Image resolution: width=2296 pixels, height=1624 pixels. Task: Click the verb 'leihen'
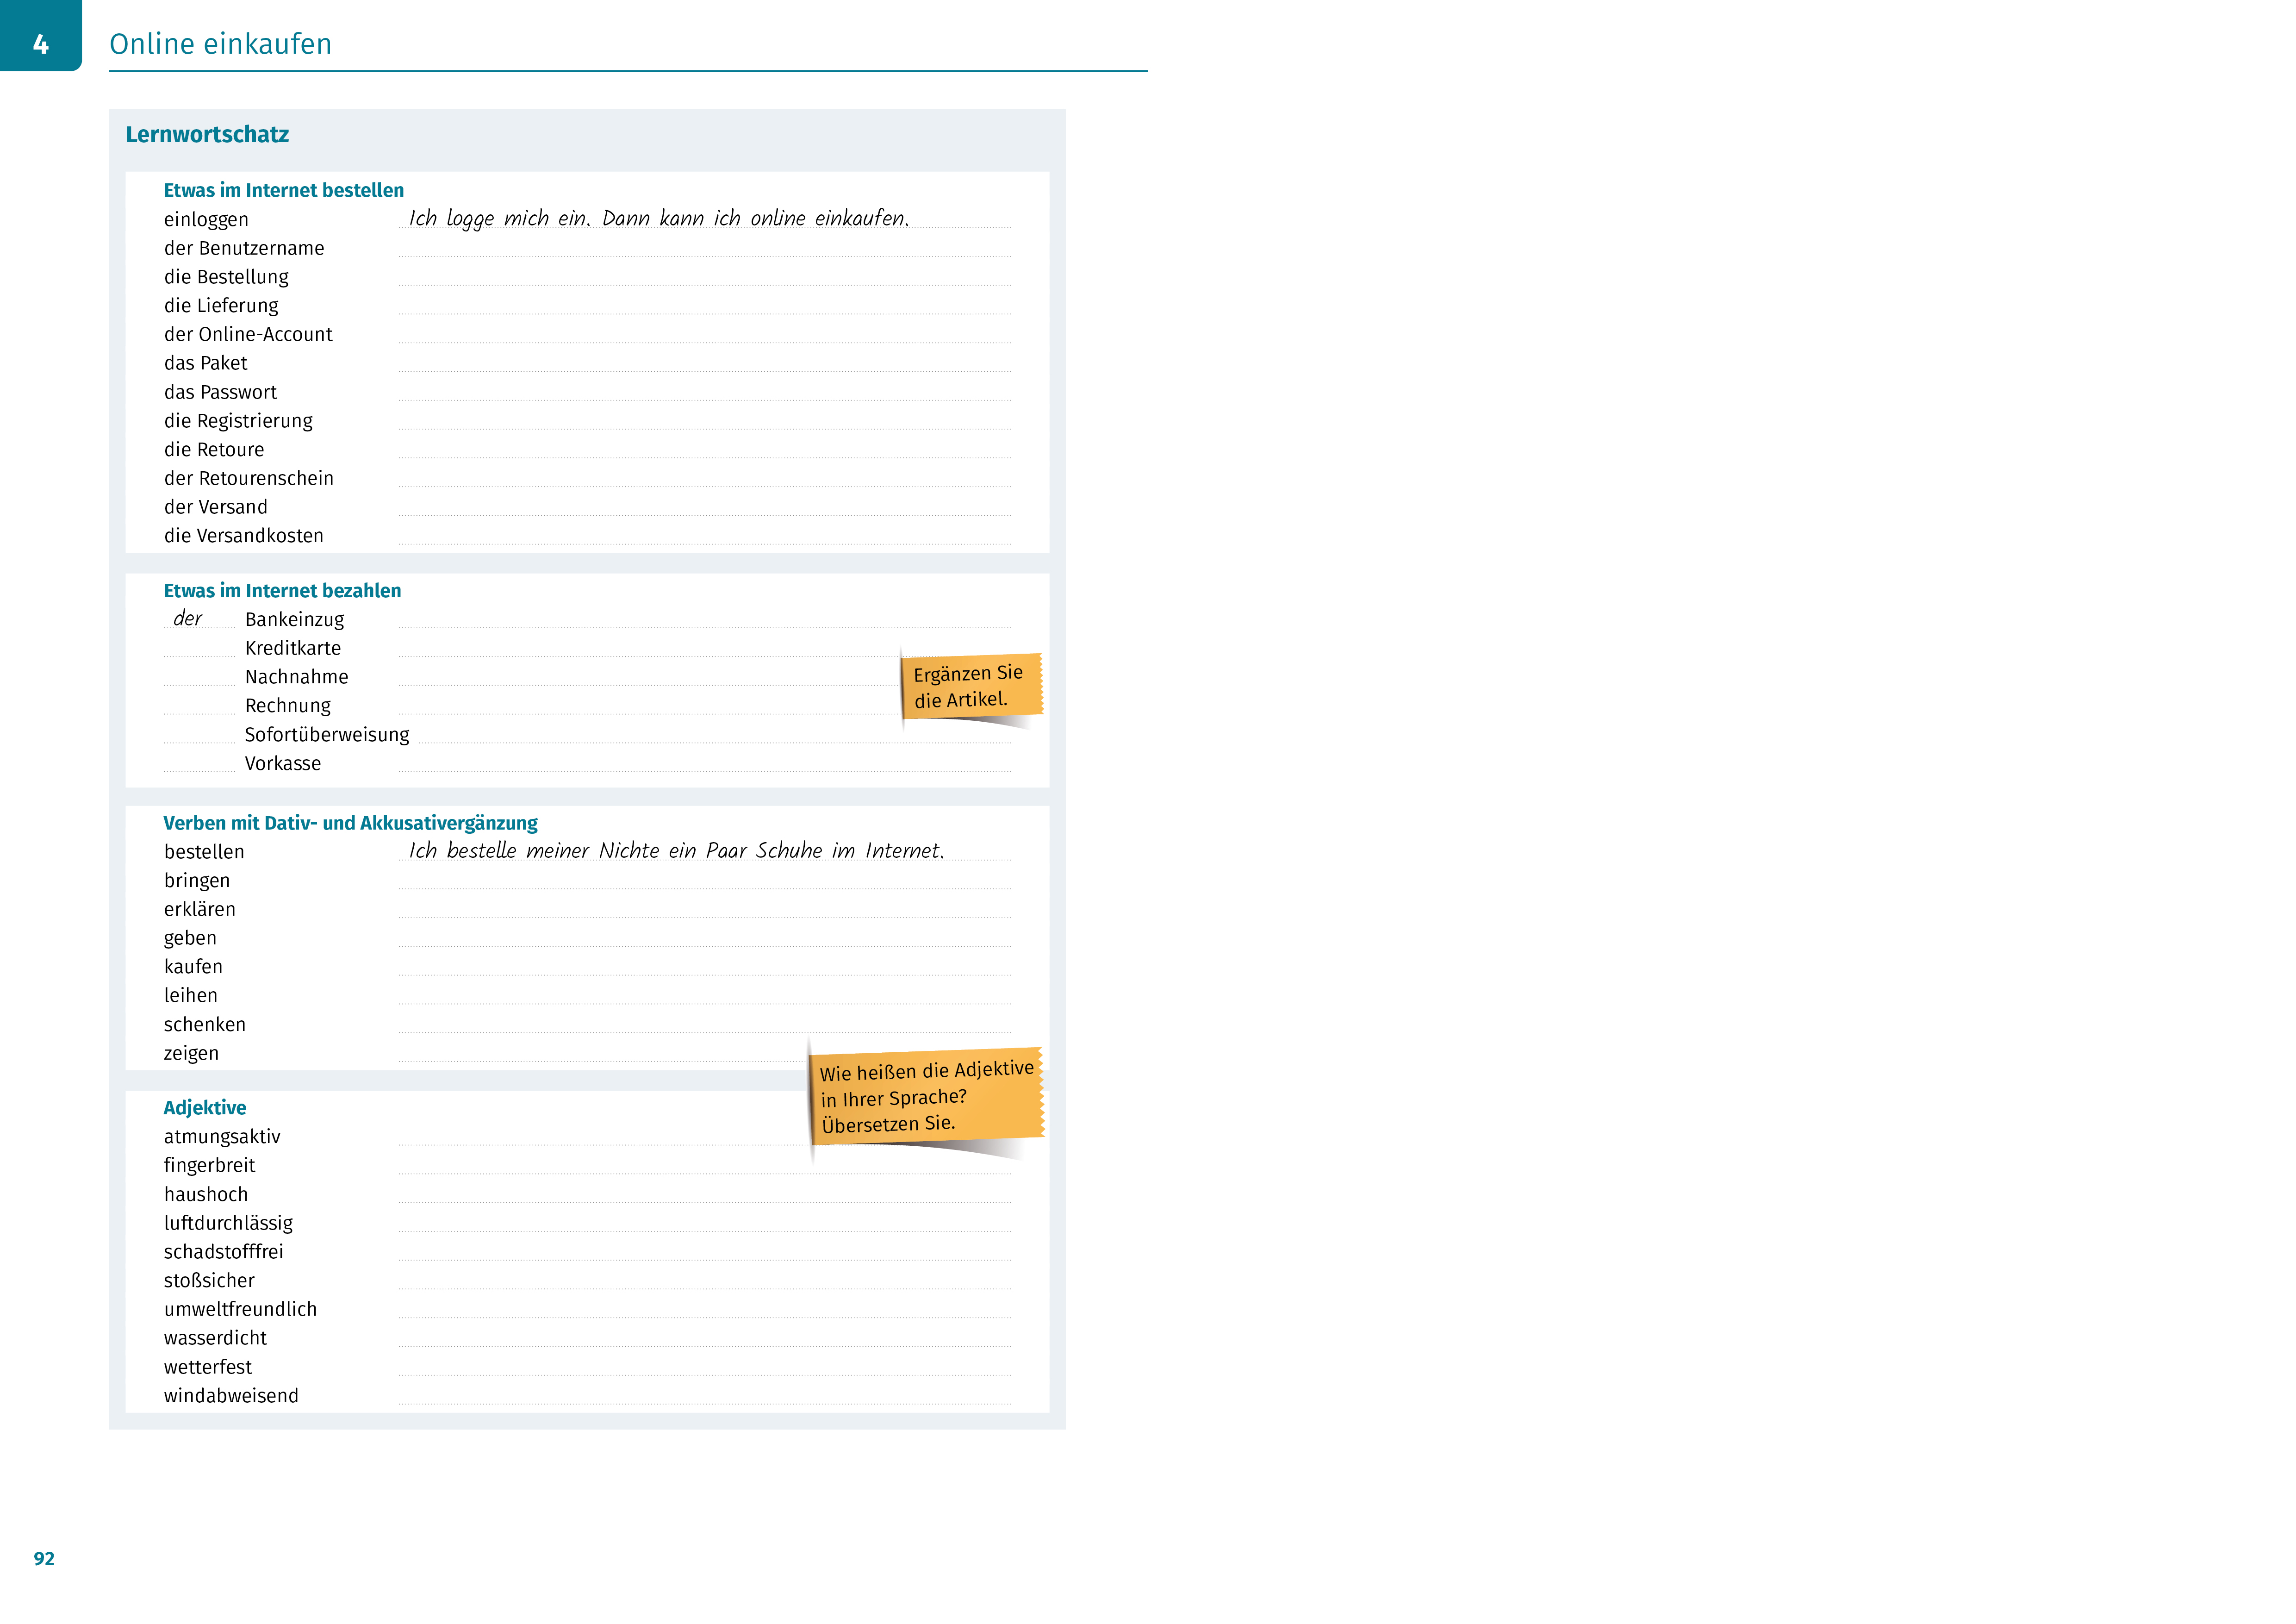pos(191,996)
